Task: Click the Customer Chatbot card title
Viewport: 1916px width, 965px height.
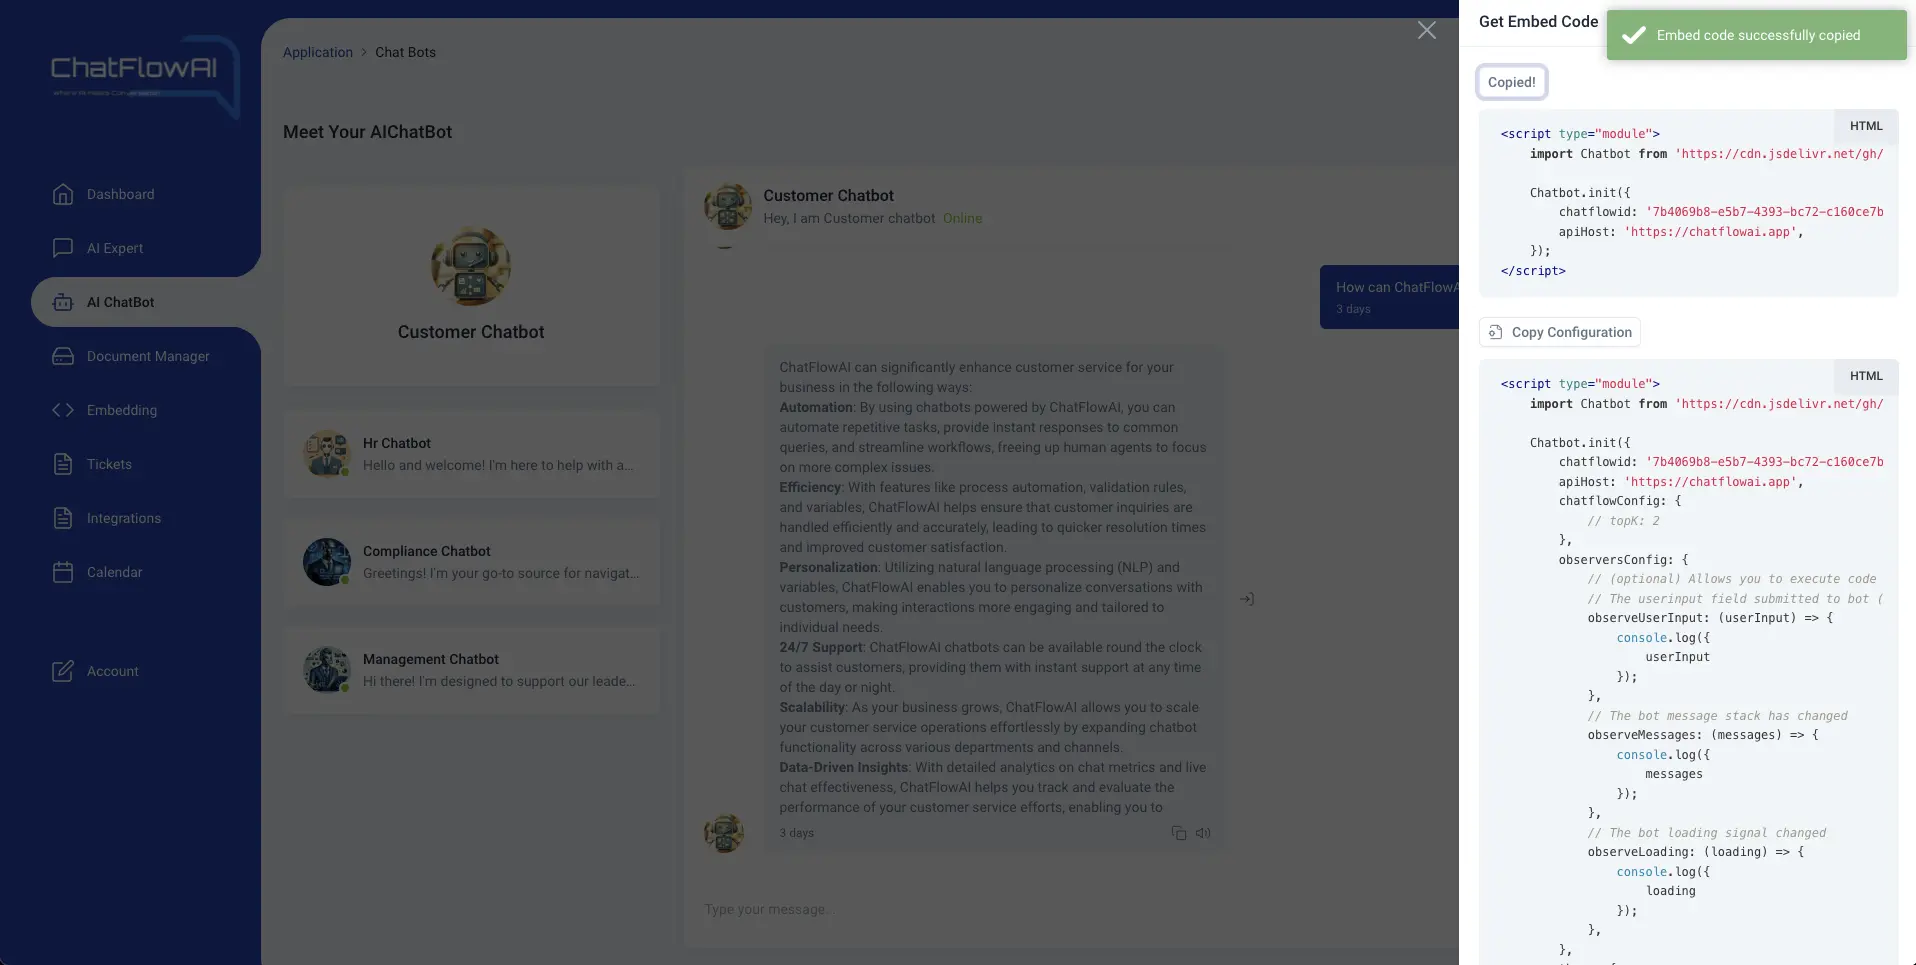Action: coord(471,332)
